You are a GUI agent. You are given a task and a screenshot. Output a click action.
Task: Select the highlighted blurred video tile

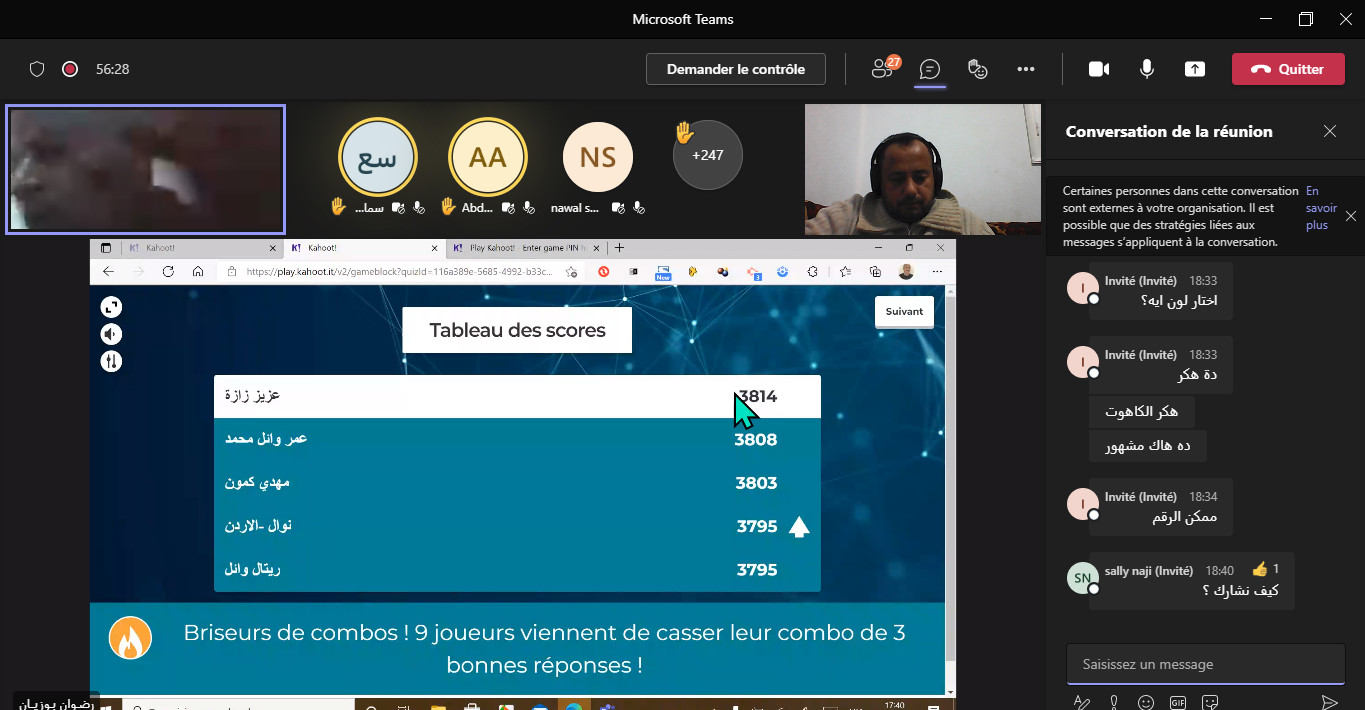click(x=146, y=169)
